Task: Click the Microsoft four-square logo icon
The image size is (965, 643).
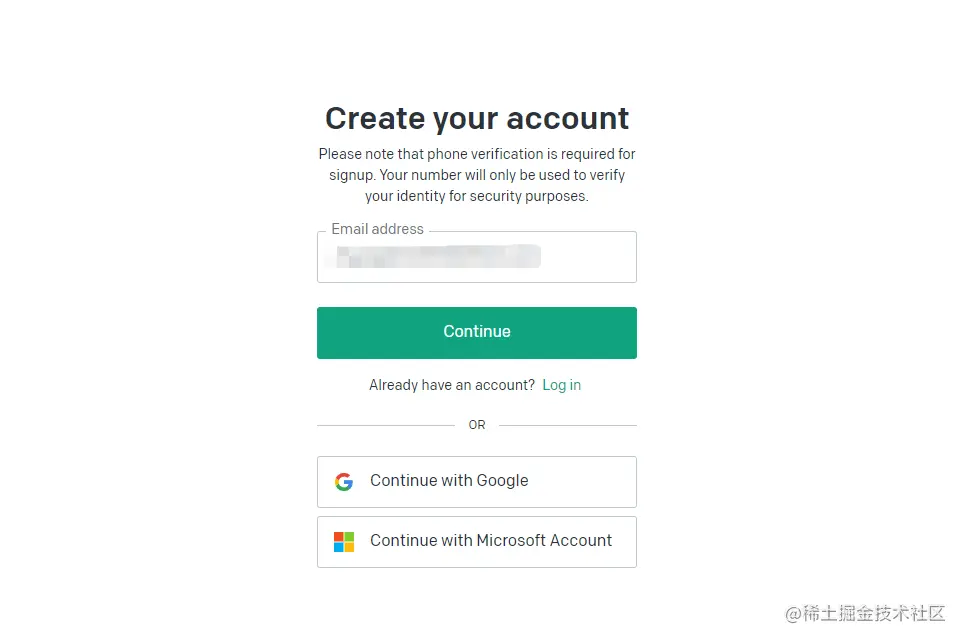Action: [x=344, y=542]
